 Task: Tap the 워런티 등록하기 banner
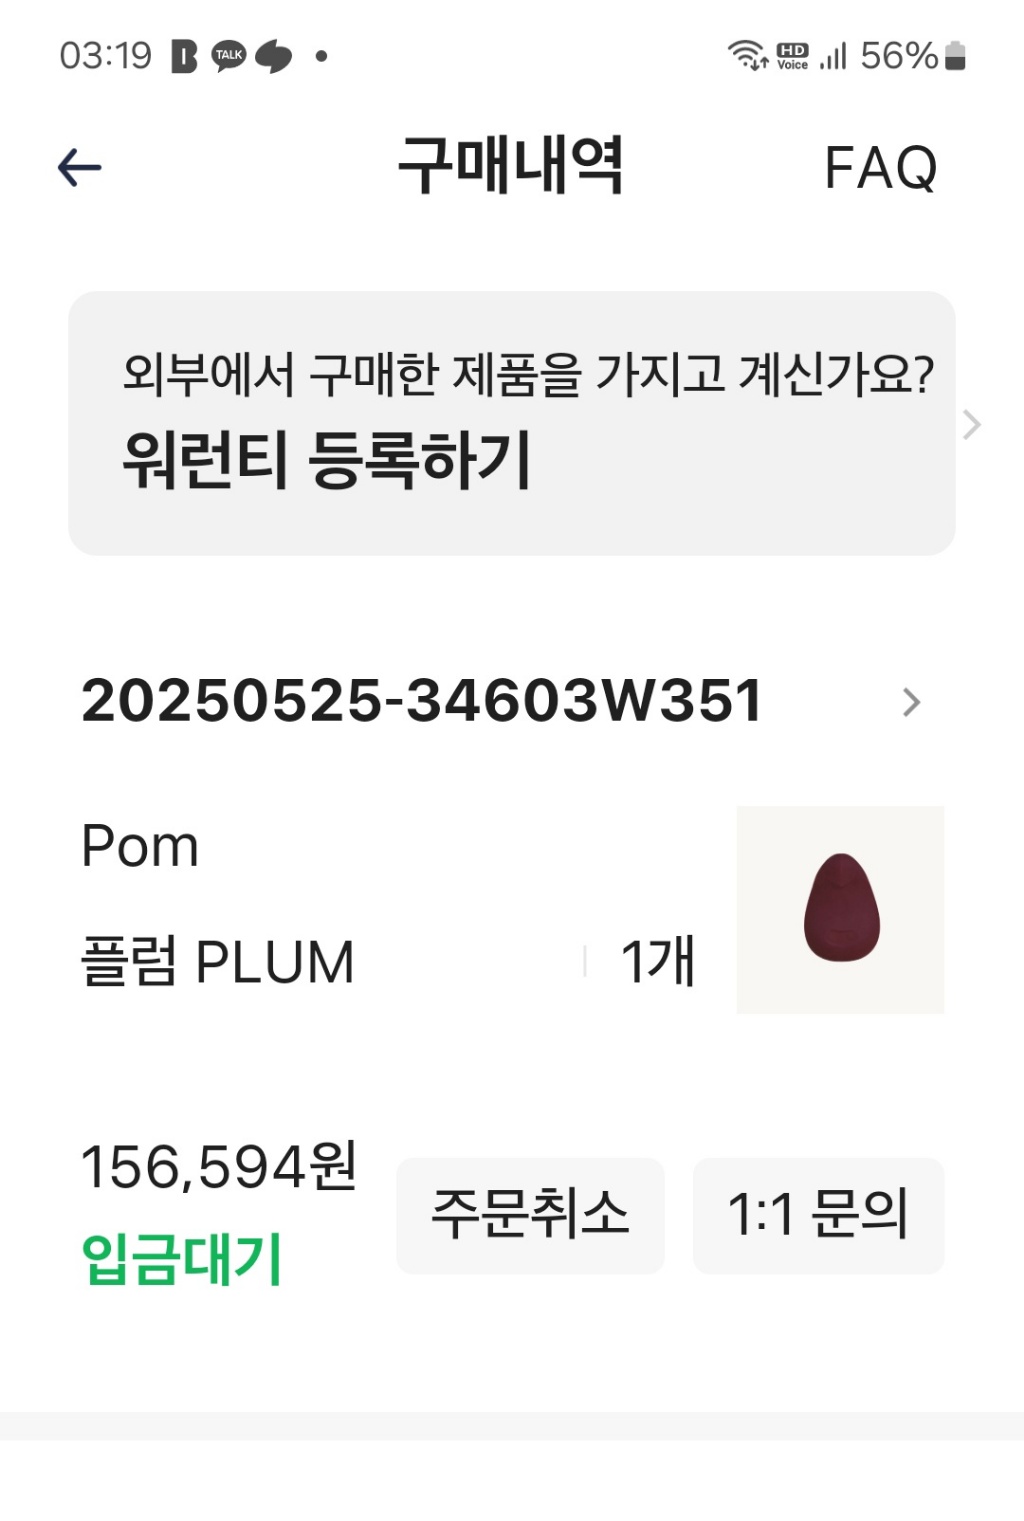(510, 424)
